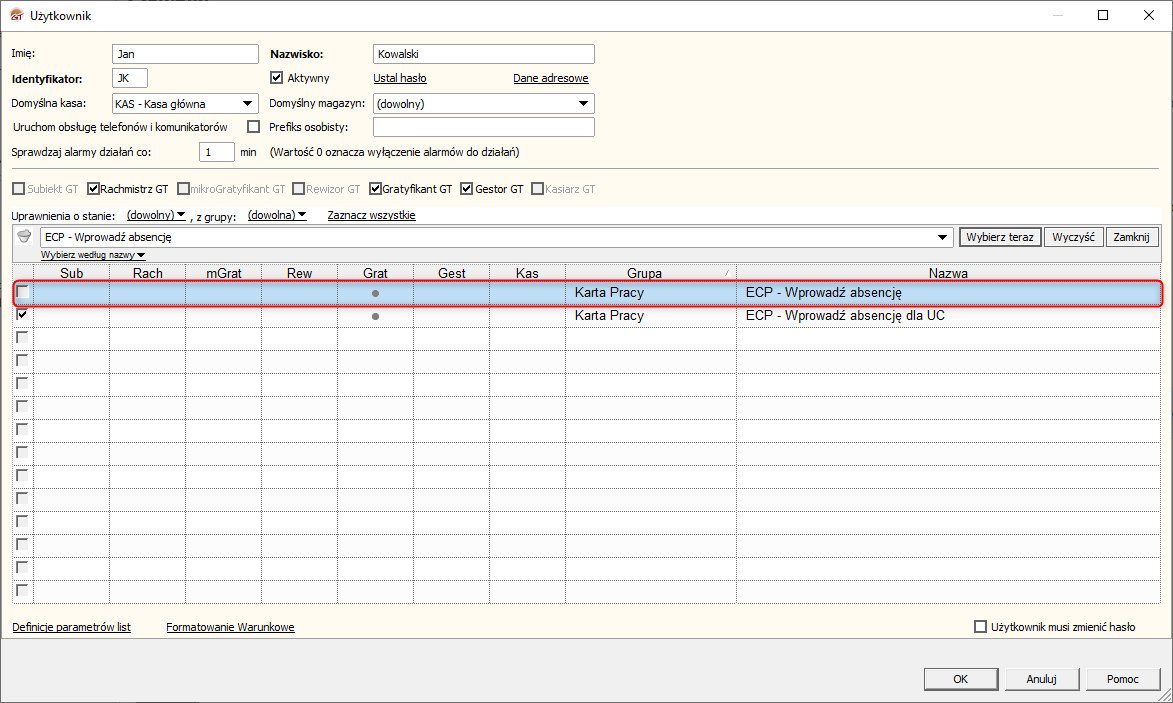Screen dimensions: 1173x703
Task: Open the Definicje parametrów list link
Action: 71,627
